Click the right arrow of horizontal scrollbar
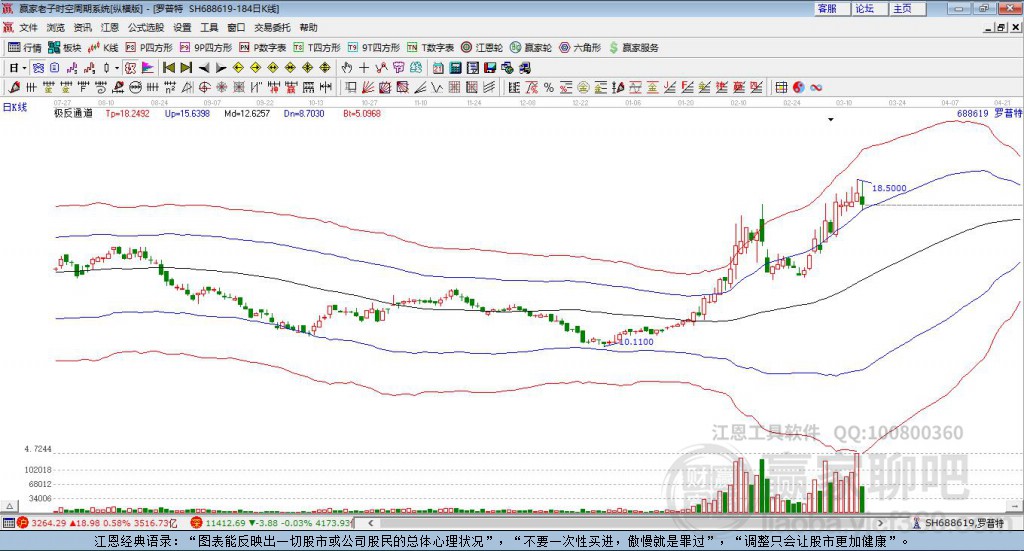Image resolution: width=1024 pixels, height=551 pixels. click(x=880, y=523)
